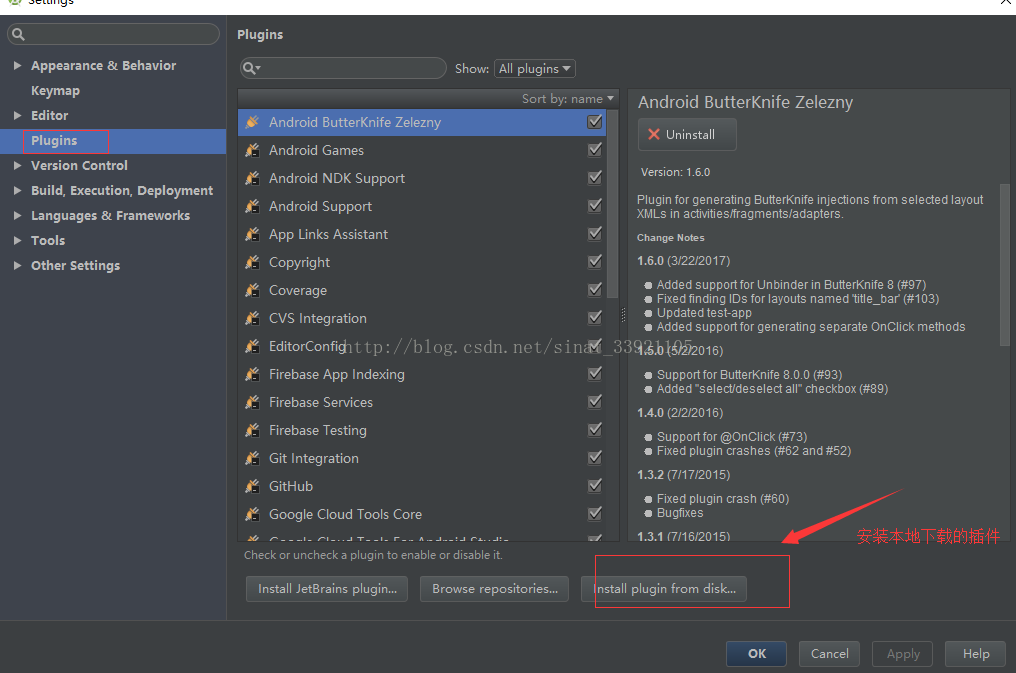The width and height of the screenshot is (1016, 673).
Task: Focus the plugin search field
Action: point(343,68)
